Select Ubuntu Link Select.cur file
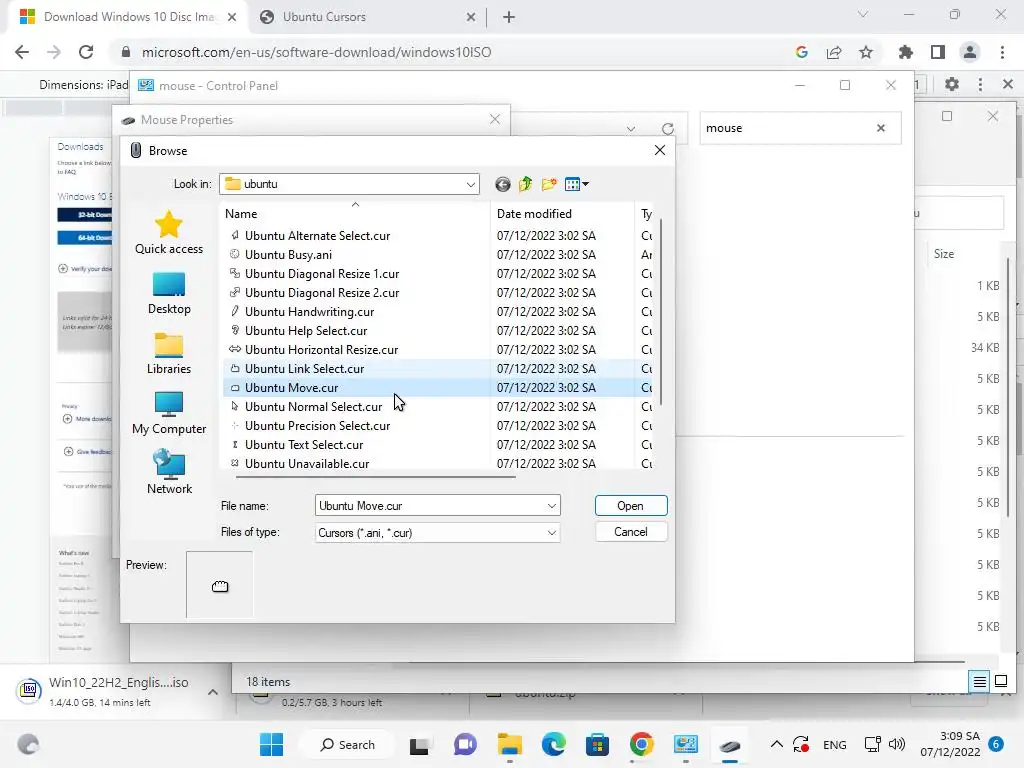This screenshot has height=768, width=1024. (x=296, y=368)
